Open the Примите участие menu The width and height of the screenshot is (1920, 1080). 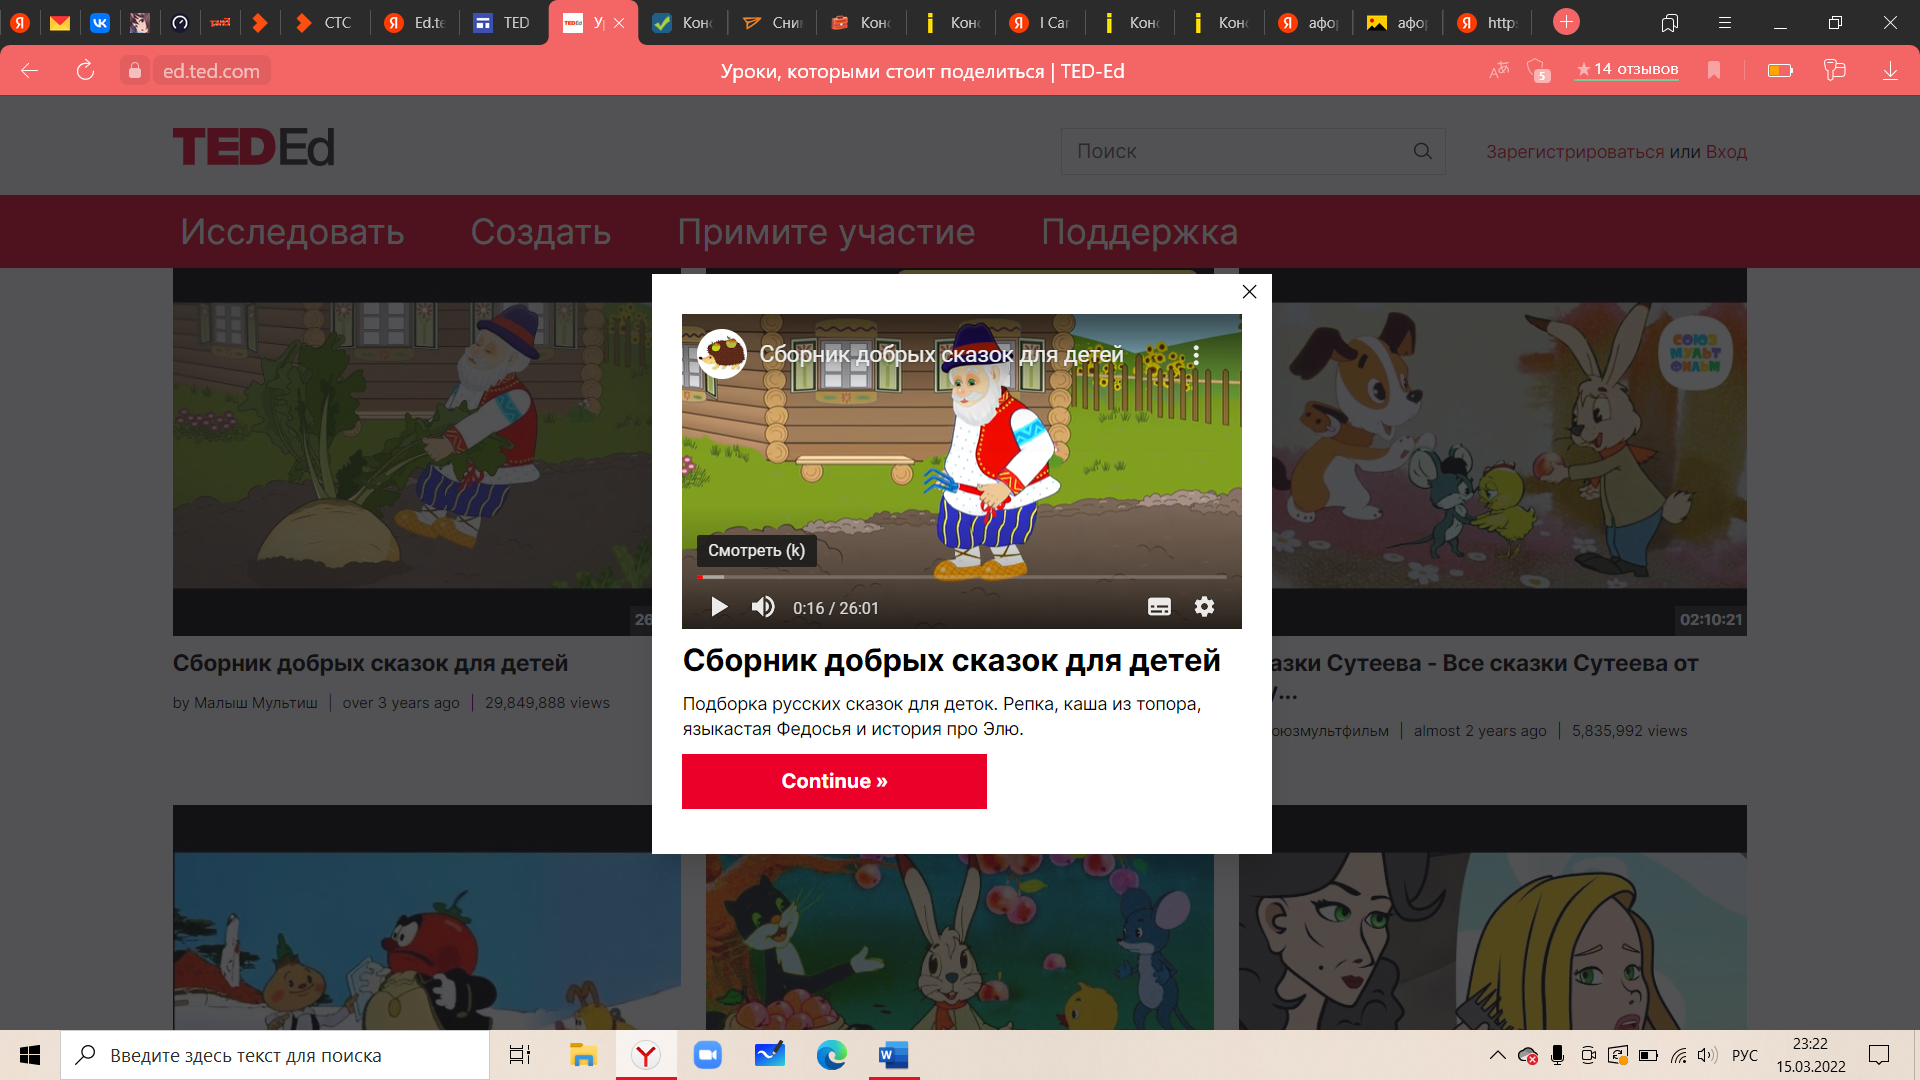click(x=826, y=232)
